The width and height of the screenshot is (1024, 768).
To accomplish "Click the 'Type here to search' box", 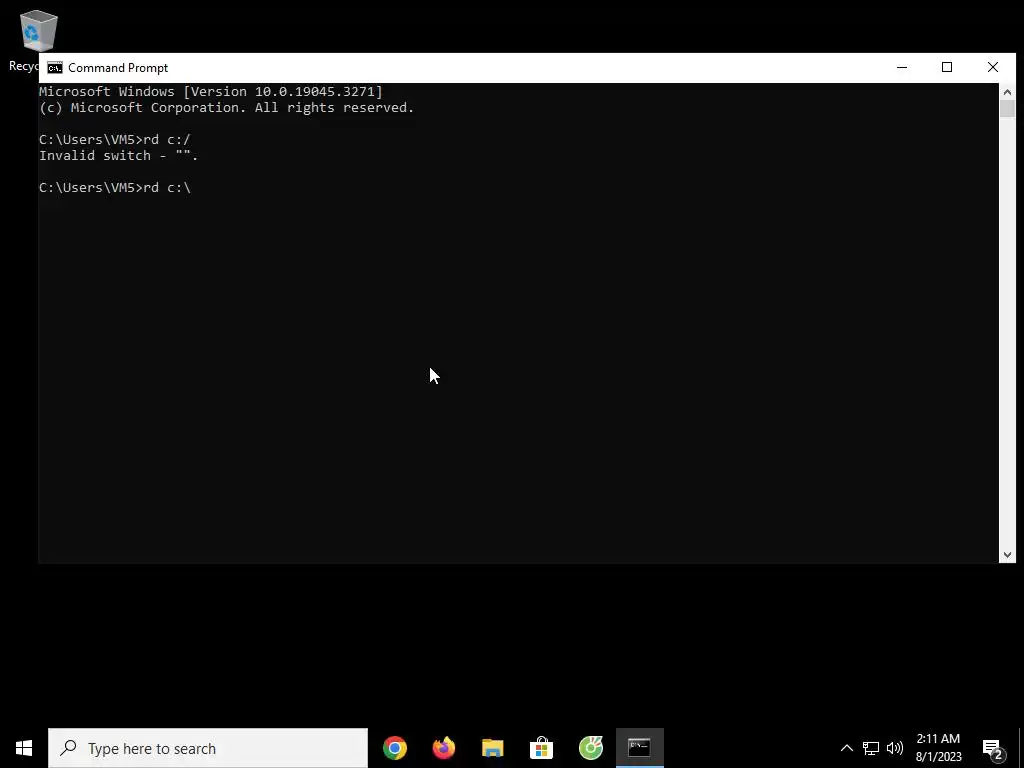I will pyautogui.click(x=208, y=748).
